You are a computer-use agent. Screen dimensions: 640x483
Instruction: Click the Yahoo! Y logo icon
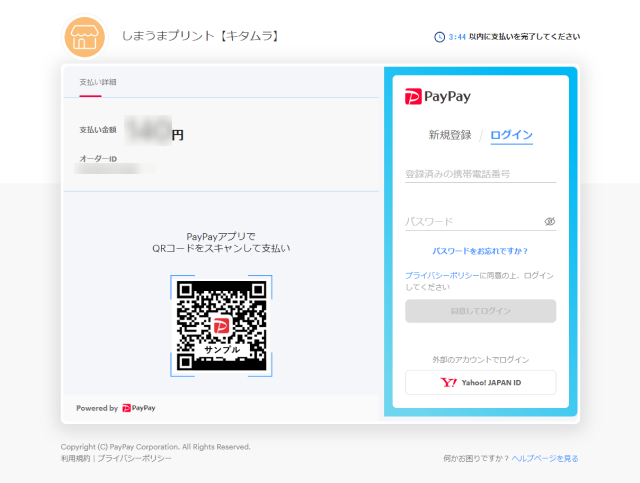point(448,383)
